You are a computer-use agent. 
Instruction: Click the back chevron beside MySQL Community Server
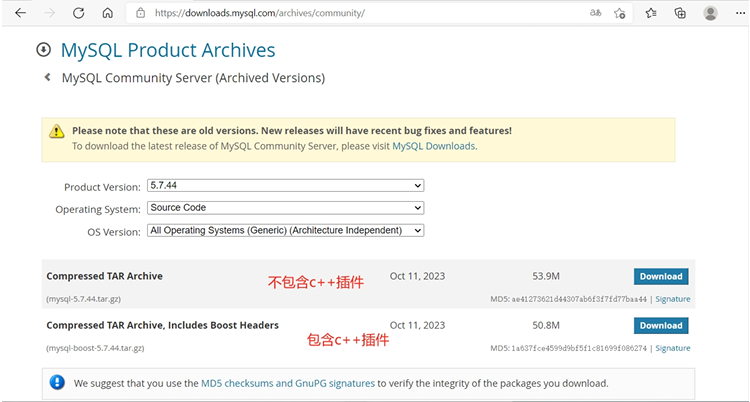click(x=47, y=77)
